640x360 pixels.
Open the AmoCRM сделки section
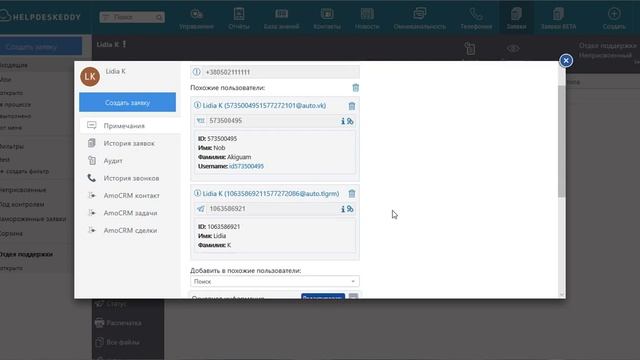[130, 231]
